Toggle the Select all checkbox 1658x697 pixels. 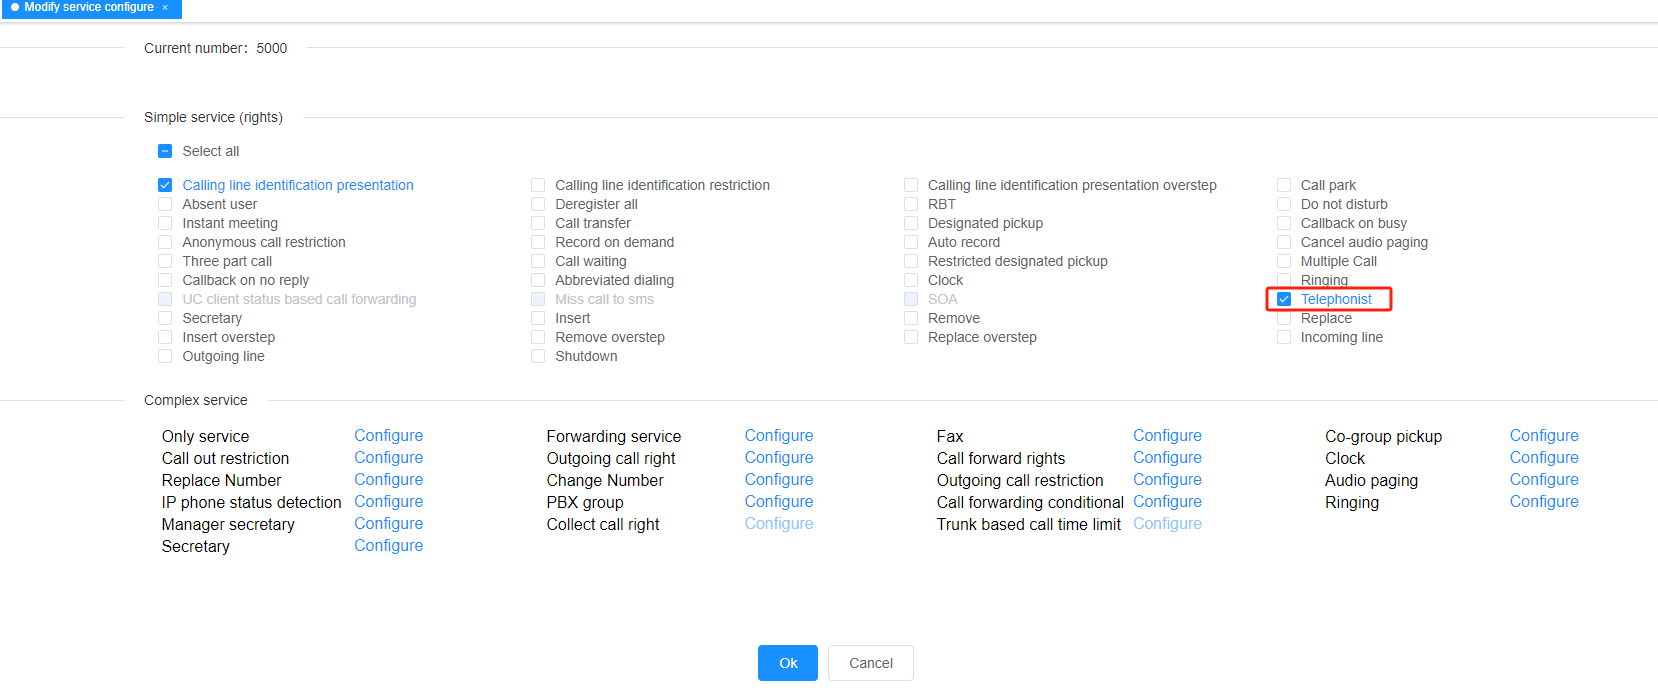point(165,151)
